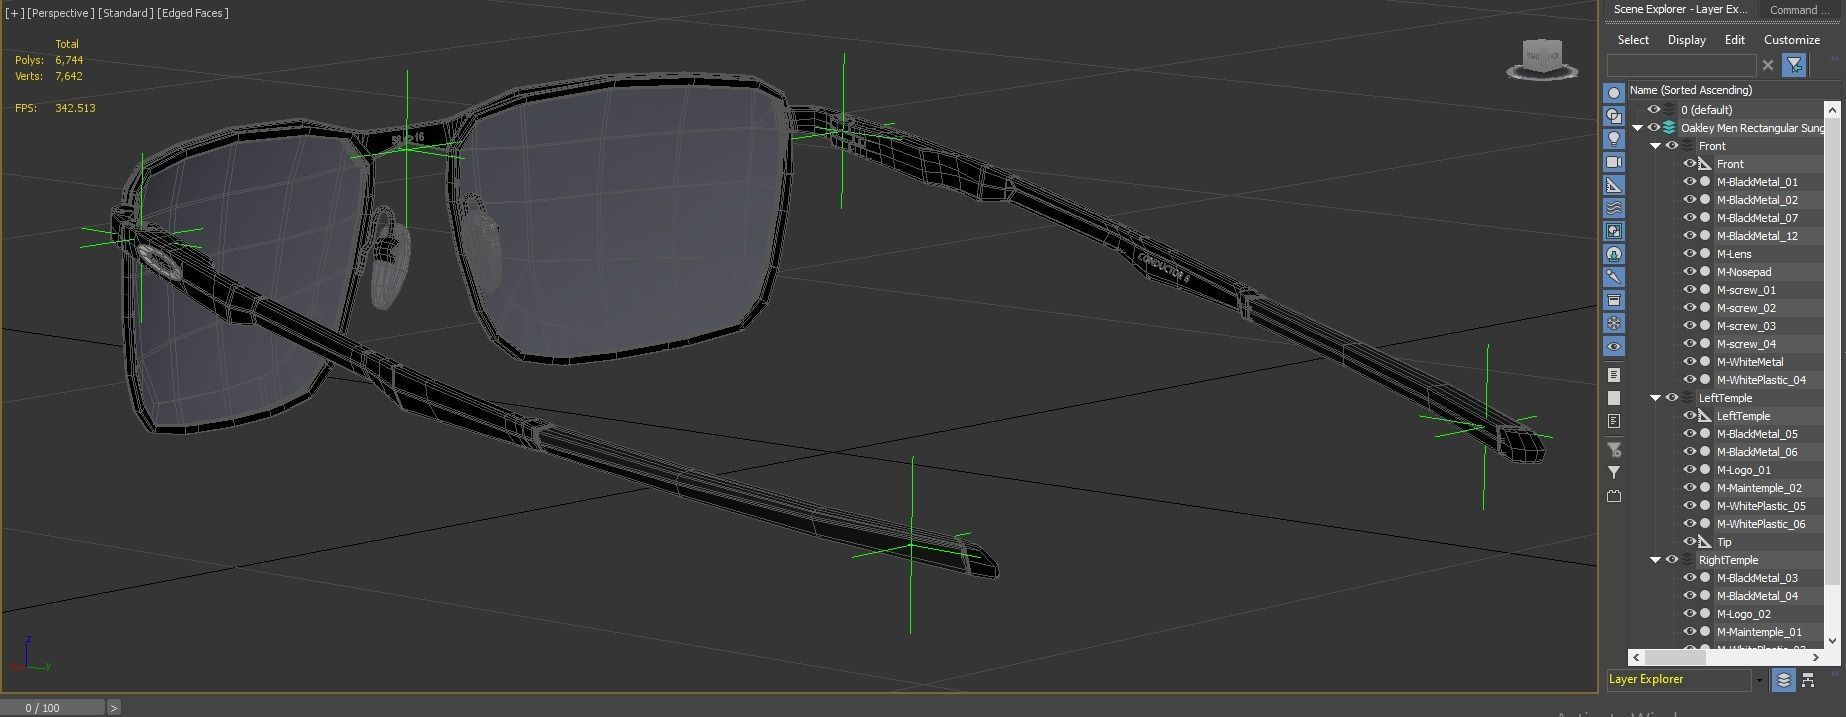
Task: Click the Oakley layer stack icon
Action: click(1670, 128)
